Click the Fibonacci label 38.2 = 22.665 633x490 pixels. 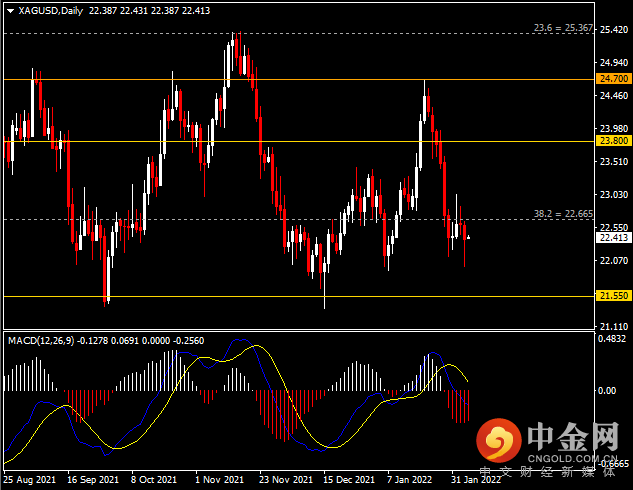click(x=563, y=214)
